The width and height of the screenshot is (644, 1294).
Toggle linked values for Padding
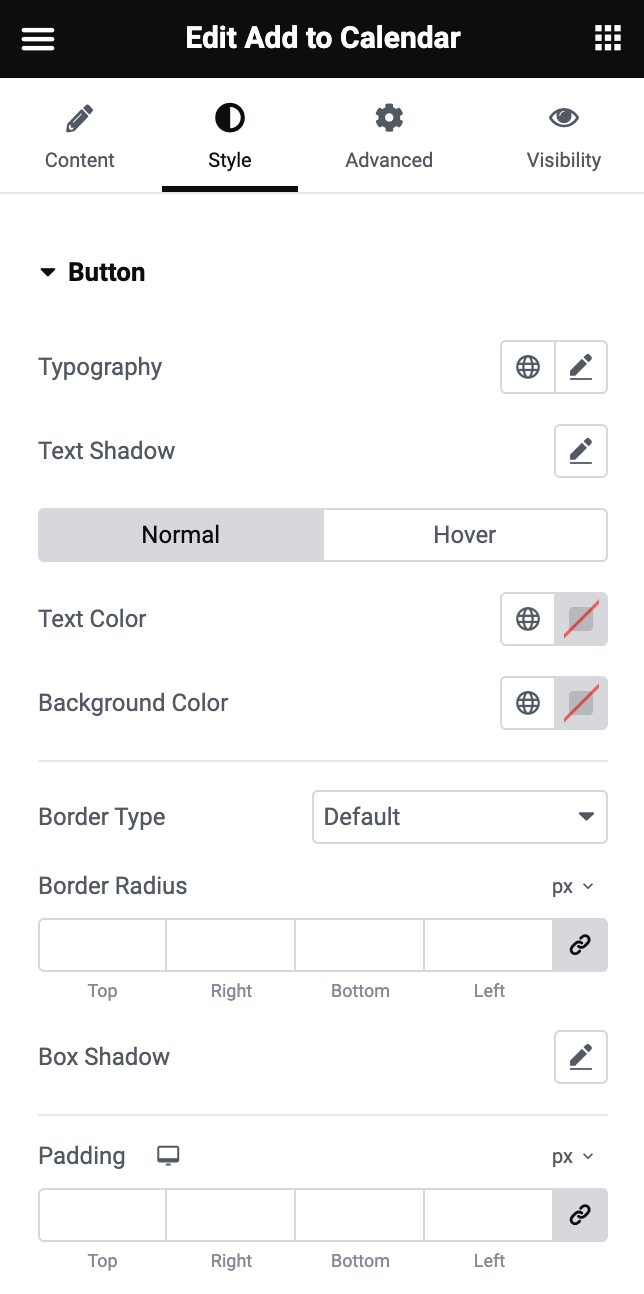[580, 1215]
